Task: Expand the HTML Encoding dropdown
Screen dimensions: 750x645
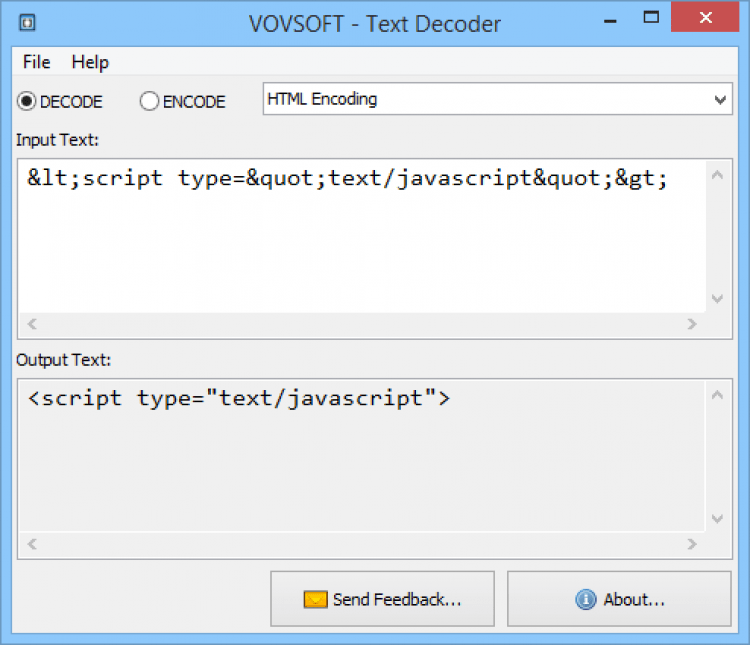Action: pos(720,100)
